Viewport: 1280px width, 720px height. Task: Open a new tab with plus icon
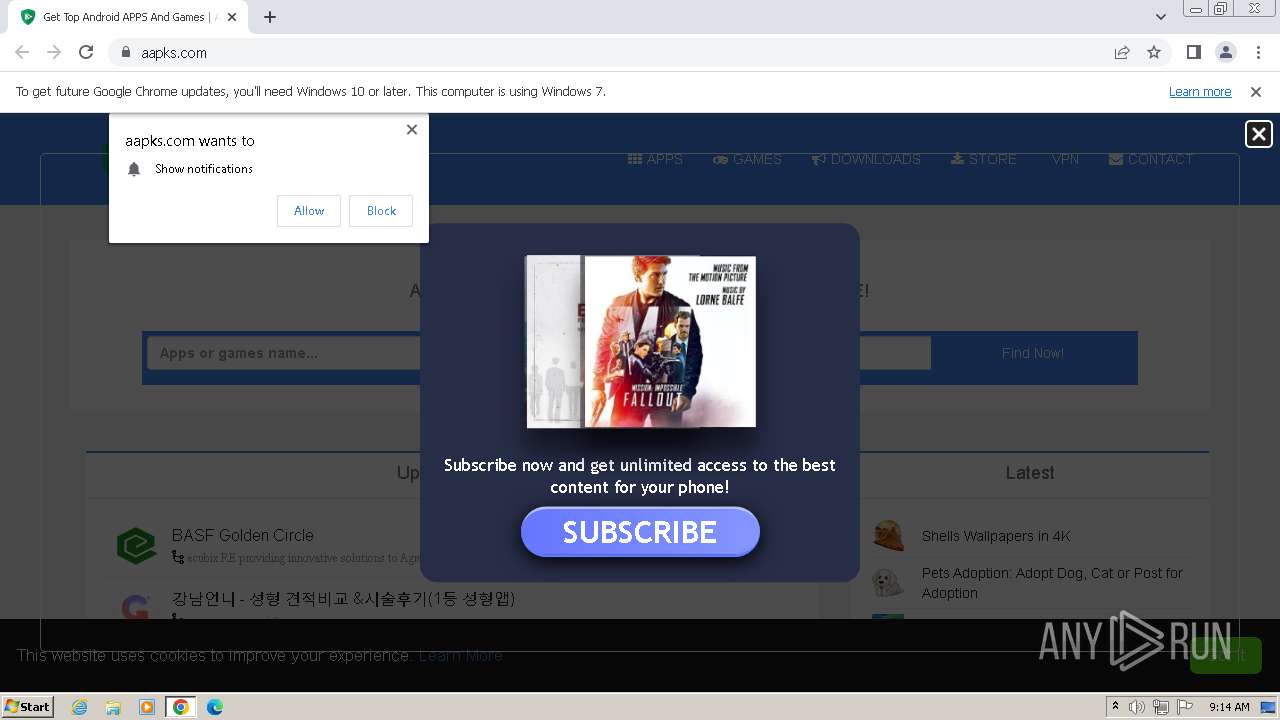click(x=270, y=17)
